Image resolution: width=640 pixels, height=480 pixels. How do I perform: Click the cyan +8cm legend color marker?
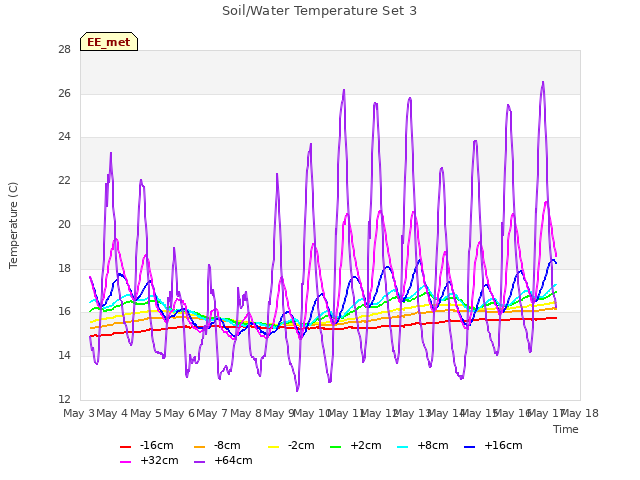(402, 447)
